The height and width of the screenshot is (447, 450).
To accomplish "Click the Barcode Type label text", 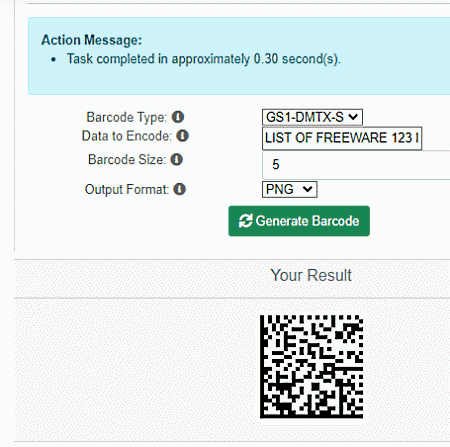I will click(x=127, y=117).
